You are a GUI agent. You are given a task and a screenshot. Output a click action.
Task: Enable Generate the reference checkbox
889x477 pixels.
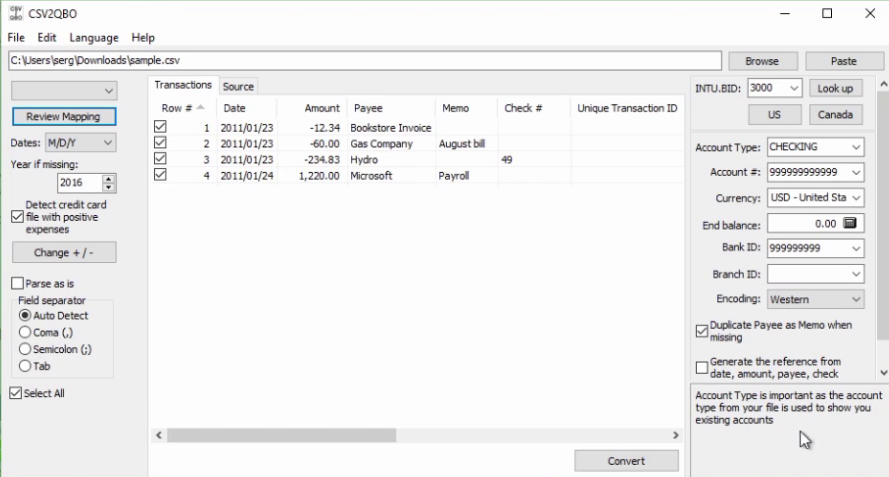[x=702, y=368]
